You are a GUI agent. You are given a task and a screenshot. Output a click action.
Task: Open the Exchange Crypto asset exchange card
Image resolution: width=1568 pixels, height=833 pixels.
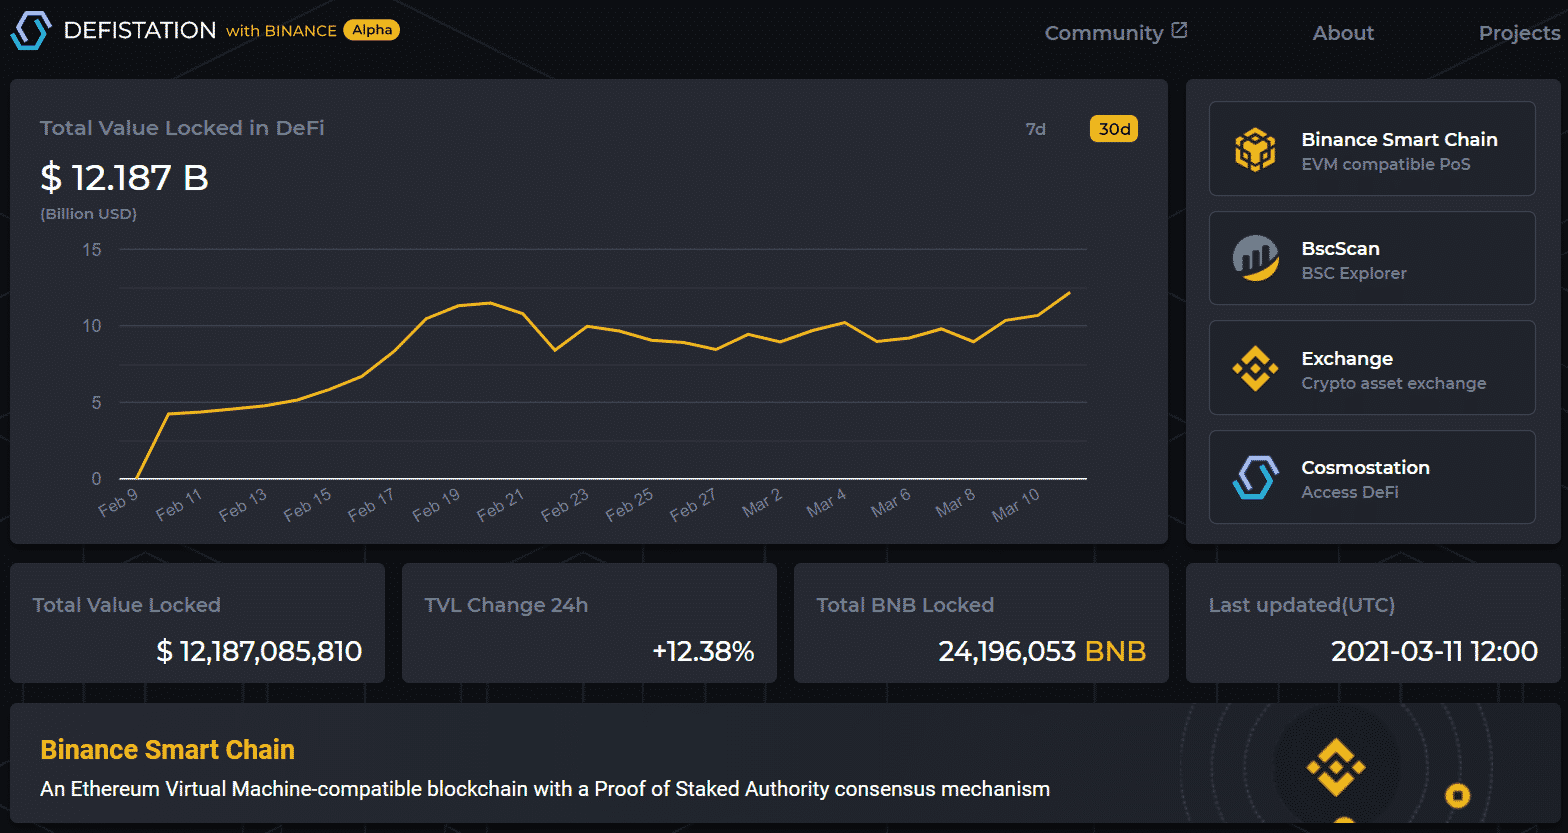click(x=1372, y=368)
